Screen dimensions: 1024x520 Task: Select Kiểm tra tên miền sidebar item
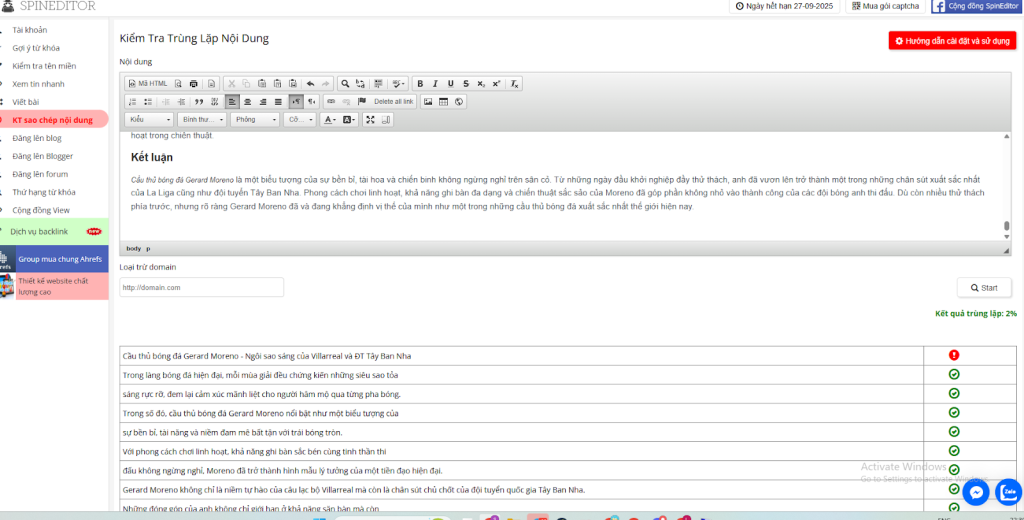click(43, 66)
